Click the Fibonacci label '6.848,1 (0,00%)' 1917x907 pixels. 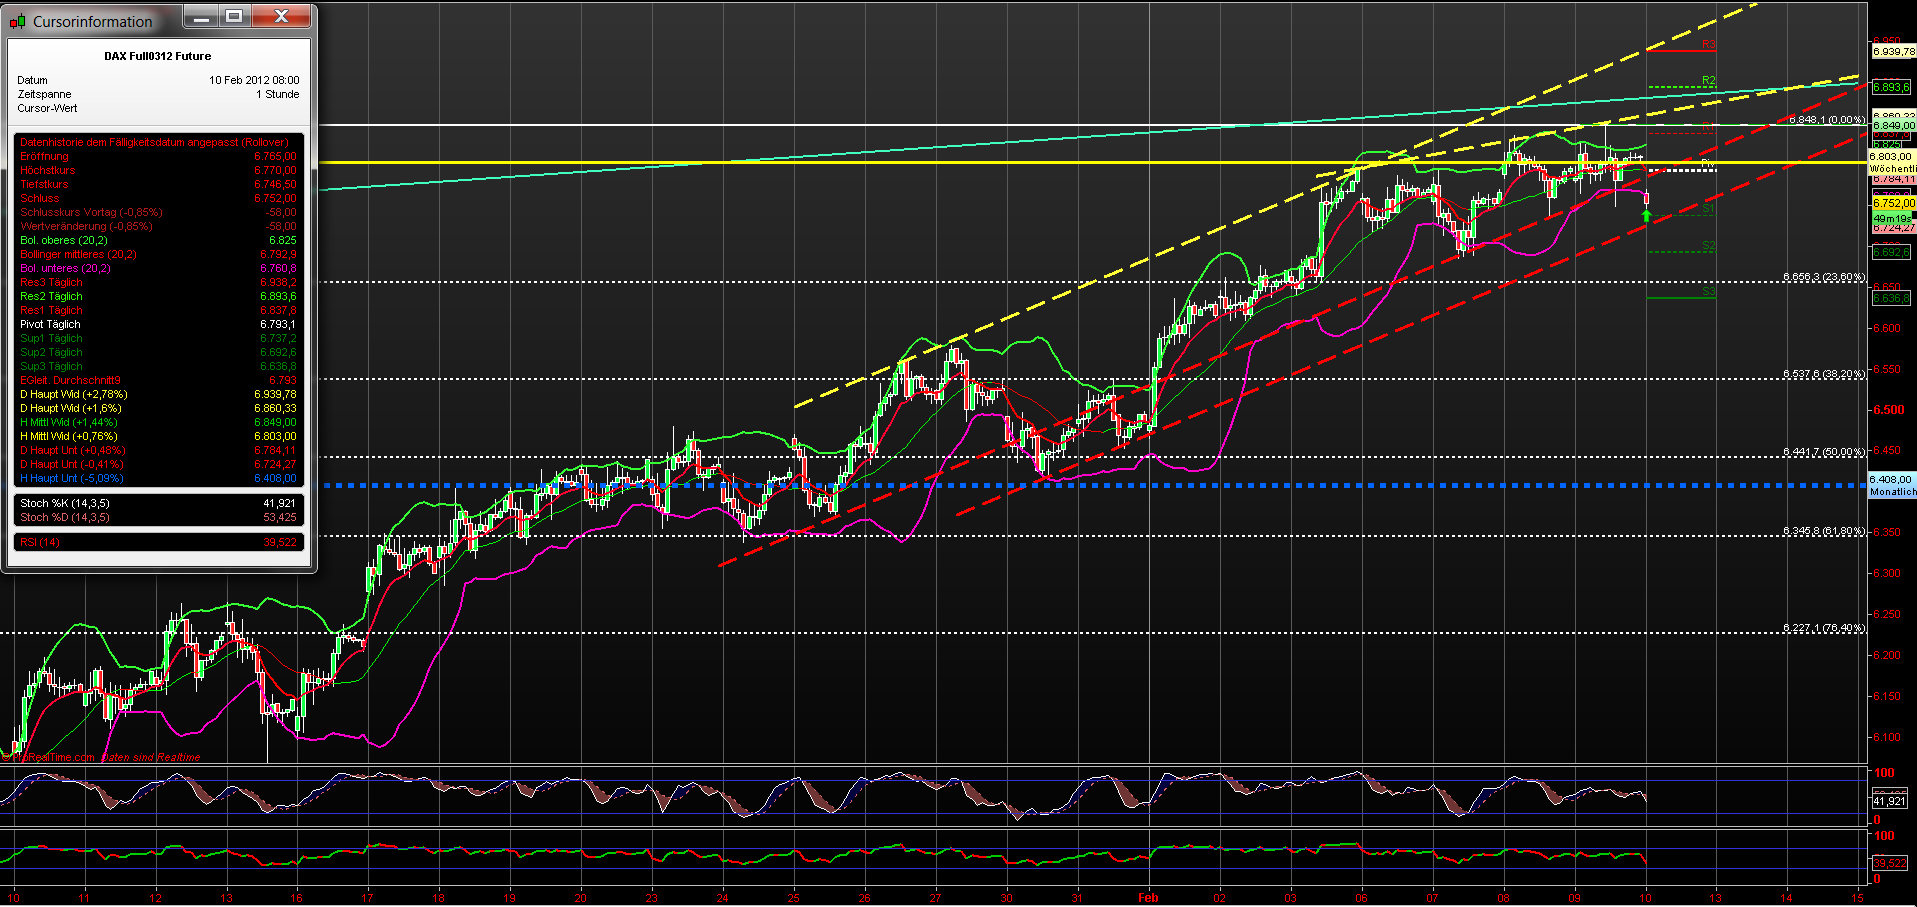click(x=1827, y=120)
